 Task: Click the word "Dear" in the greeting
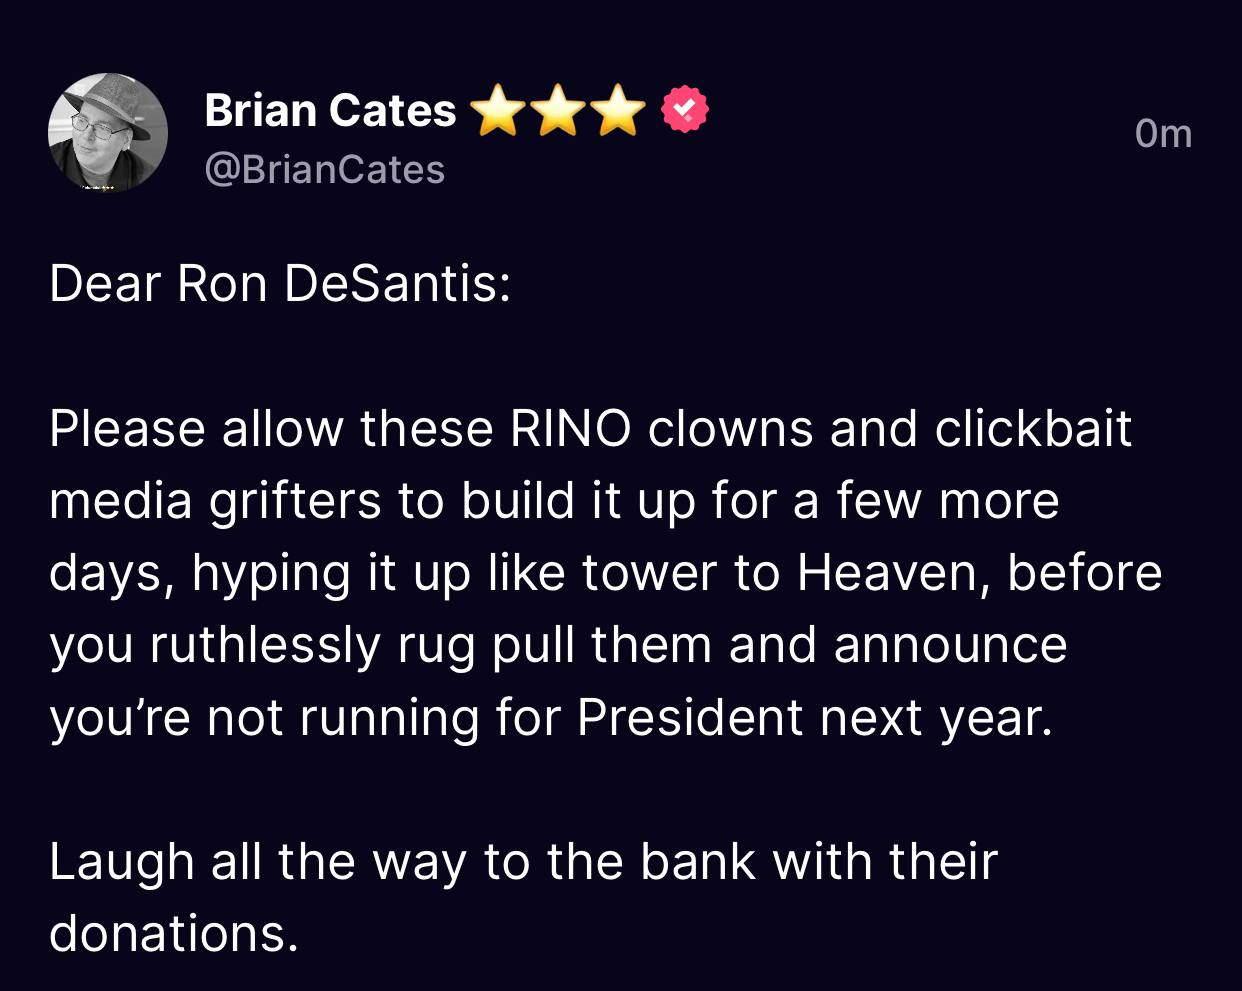pos(105,284)
